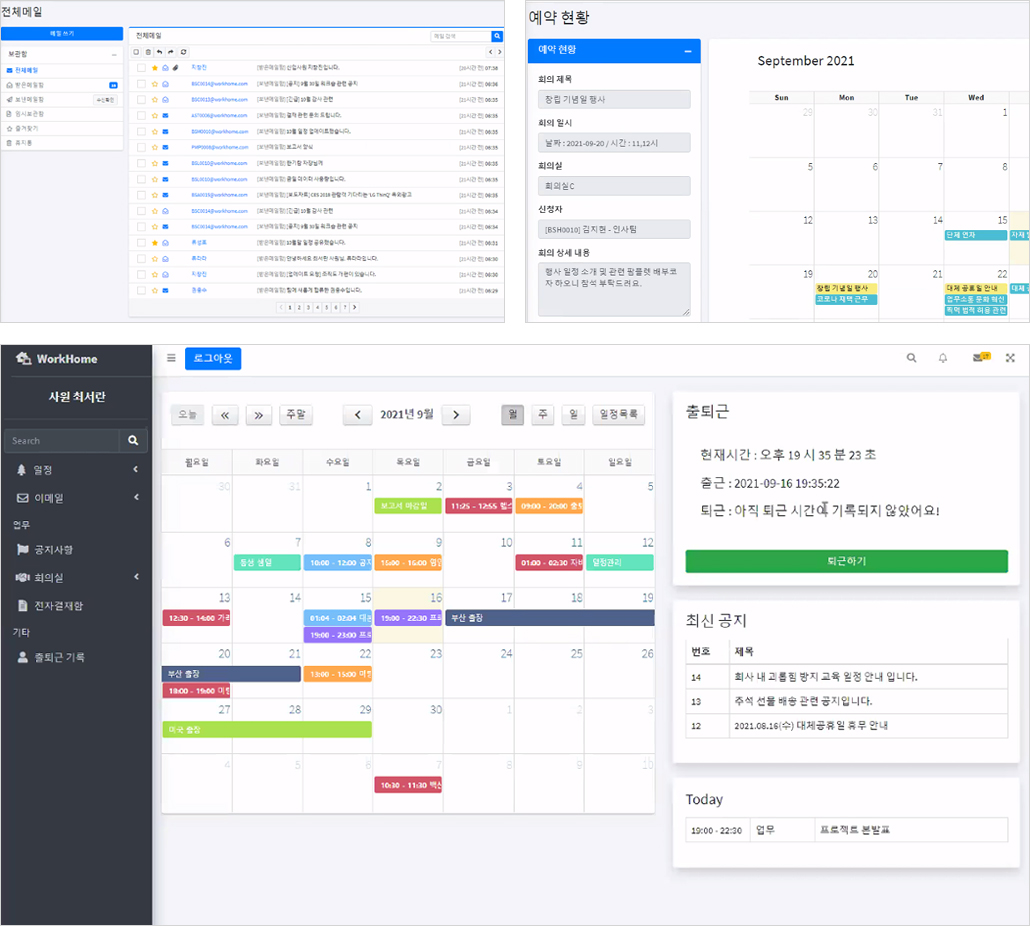Click the attachment paperclip icon on the first mail
1030x926 pixels.
point(175,68)
